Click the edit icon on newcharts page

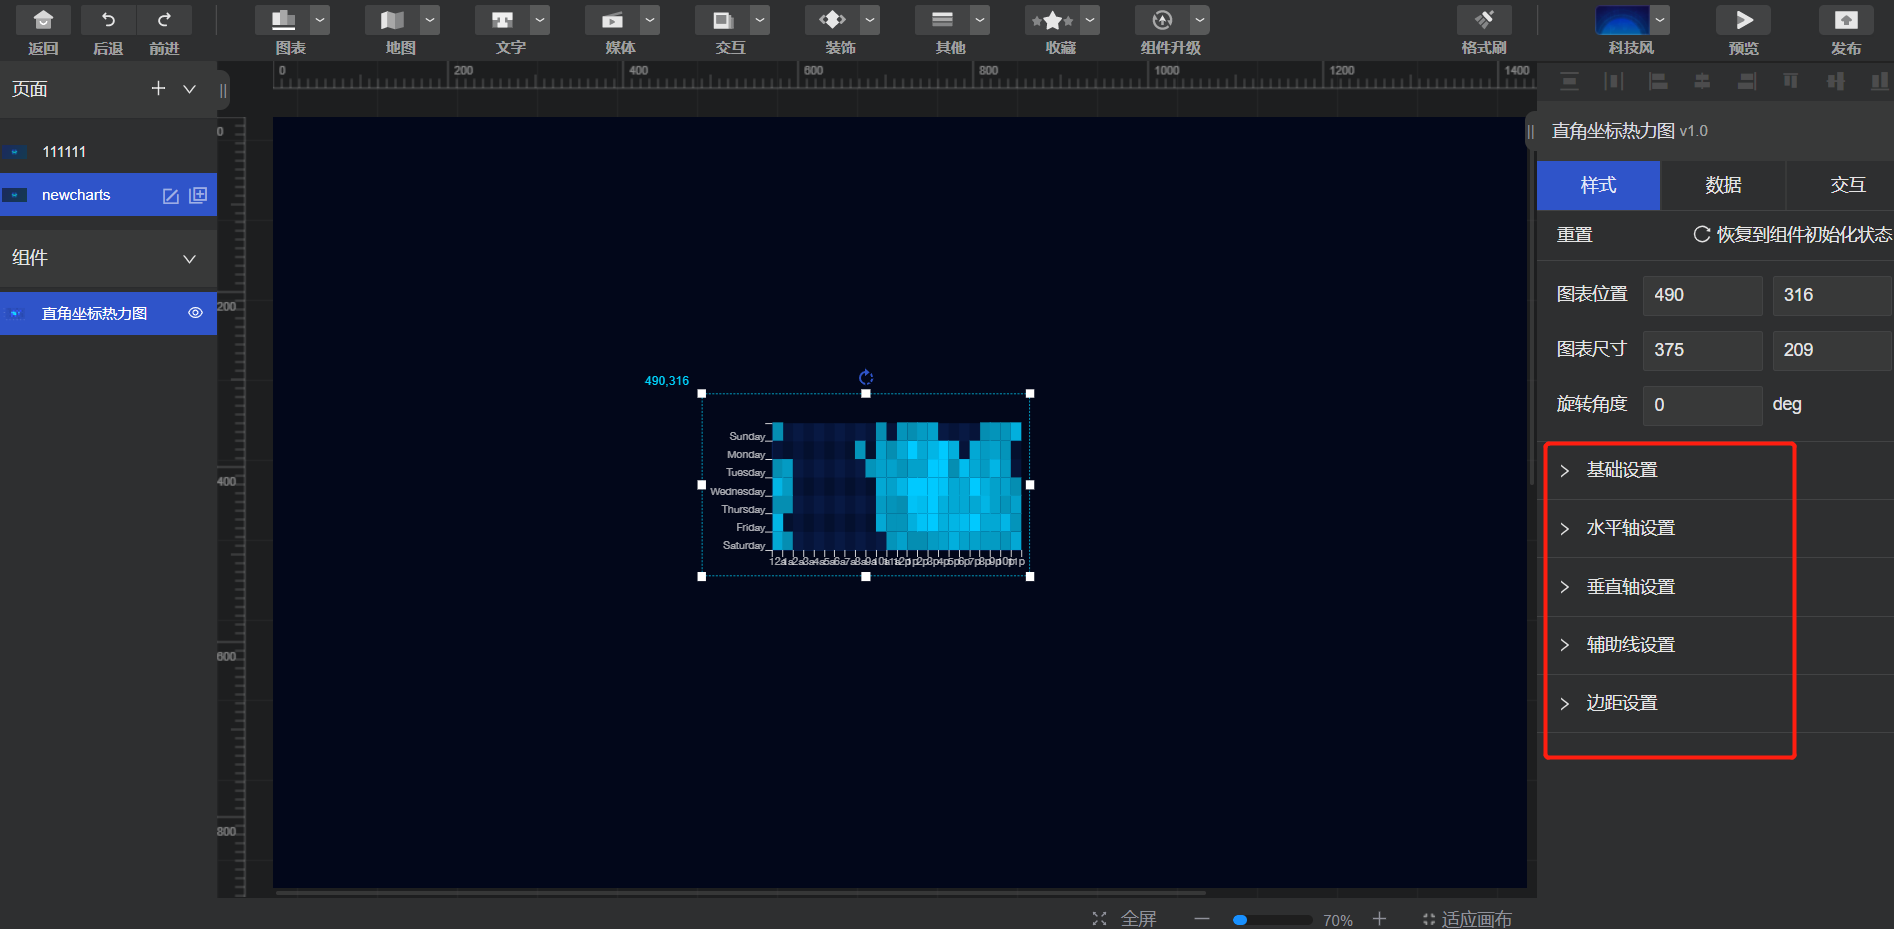pos(171,196)
